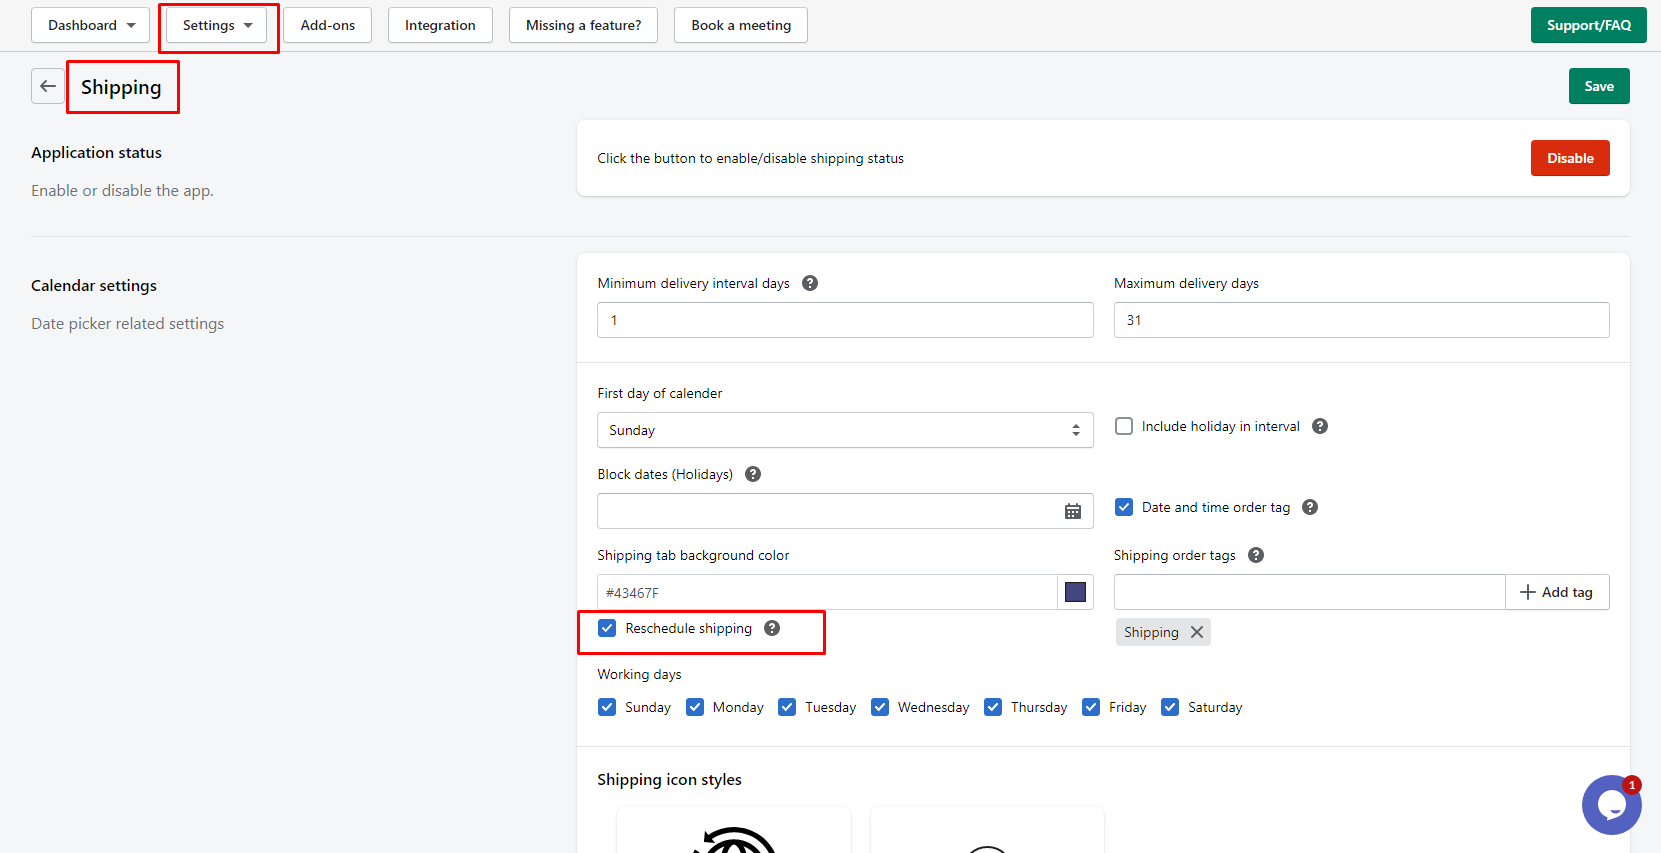Click Shipping icon styles heading

click(x=669, y=779)
